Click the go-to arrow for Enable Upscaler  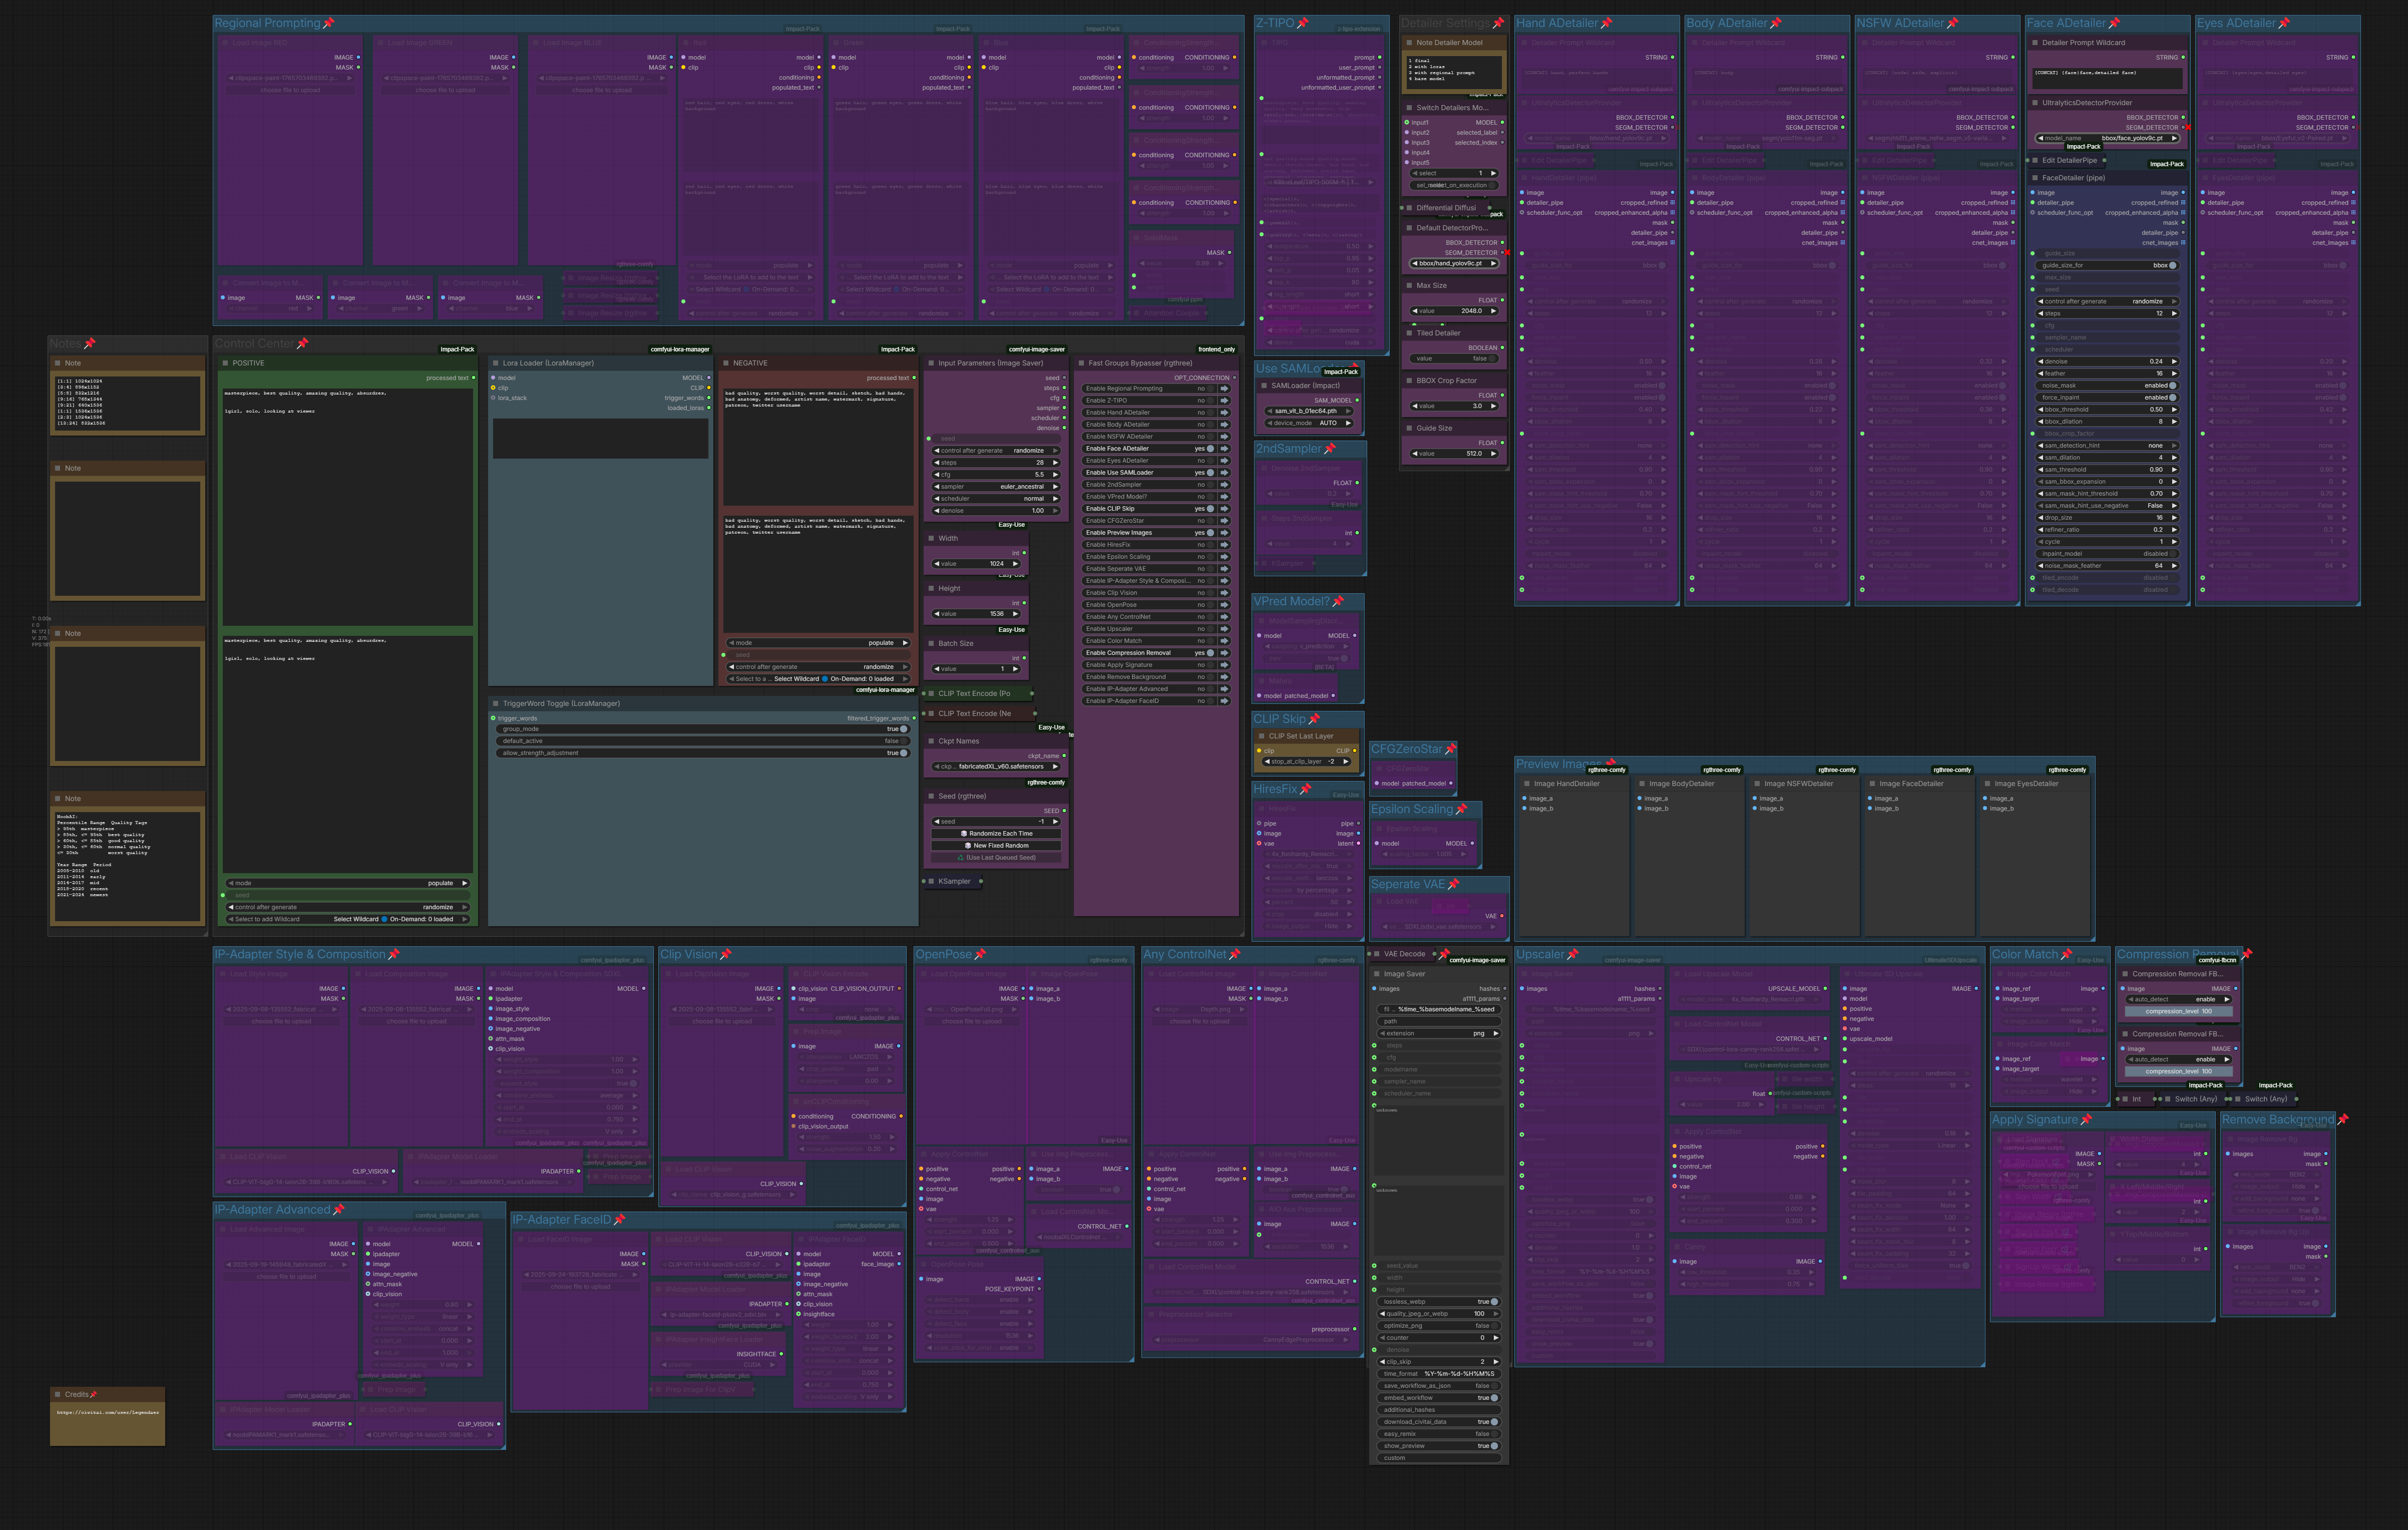1224,629
